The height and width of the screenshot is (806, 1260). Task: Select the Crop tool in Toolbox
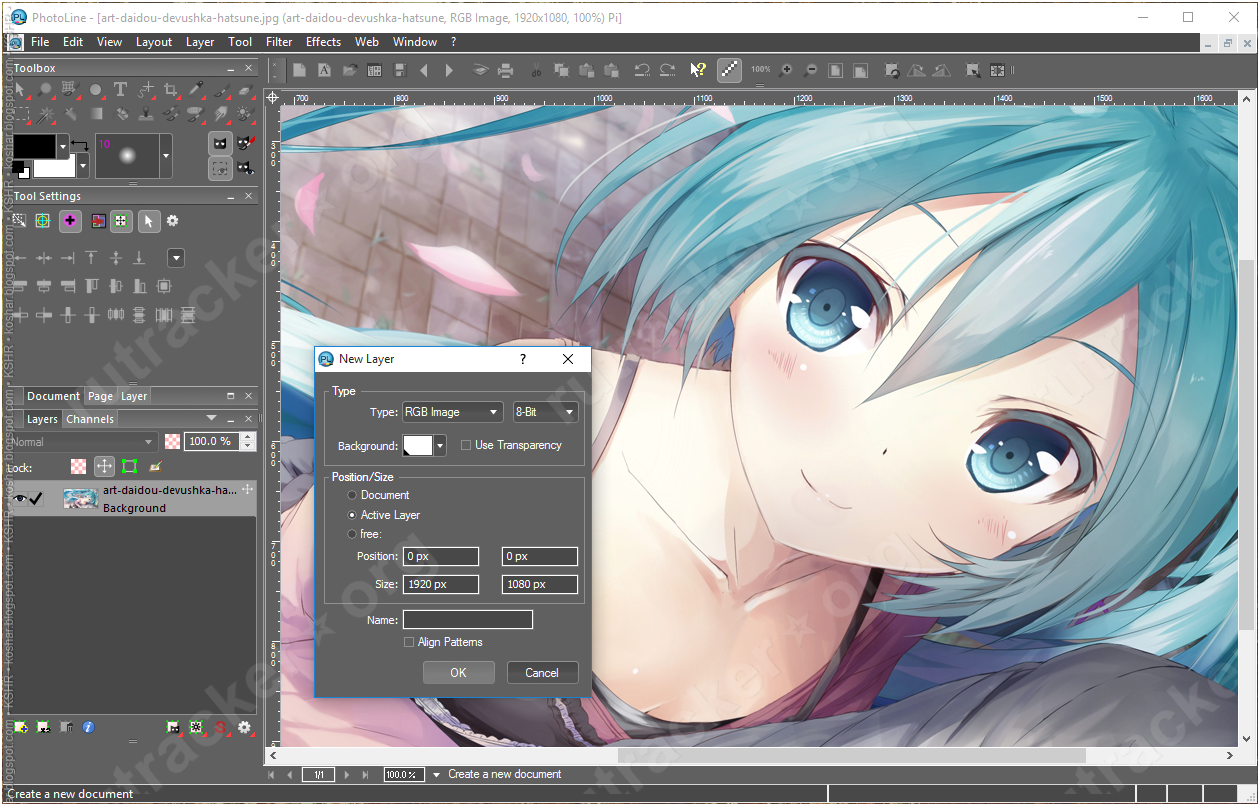tap(170, 89)
